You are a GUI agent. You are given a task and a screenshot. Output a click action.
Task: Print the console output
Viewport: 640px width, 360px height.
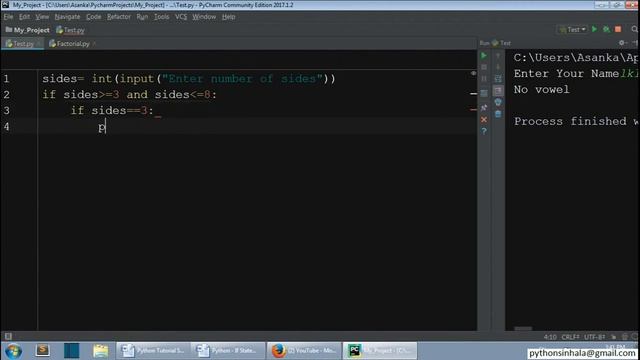point(498,102)
